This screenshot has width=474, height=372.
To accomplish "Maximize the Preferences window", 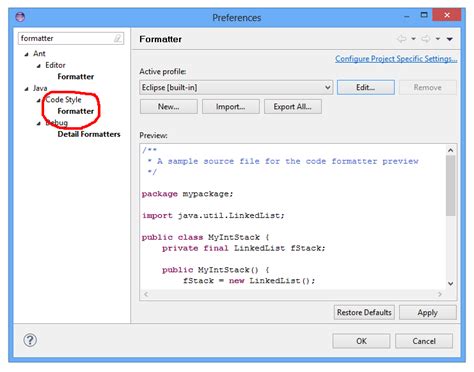I will [x=424, y=15].
